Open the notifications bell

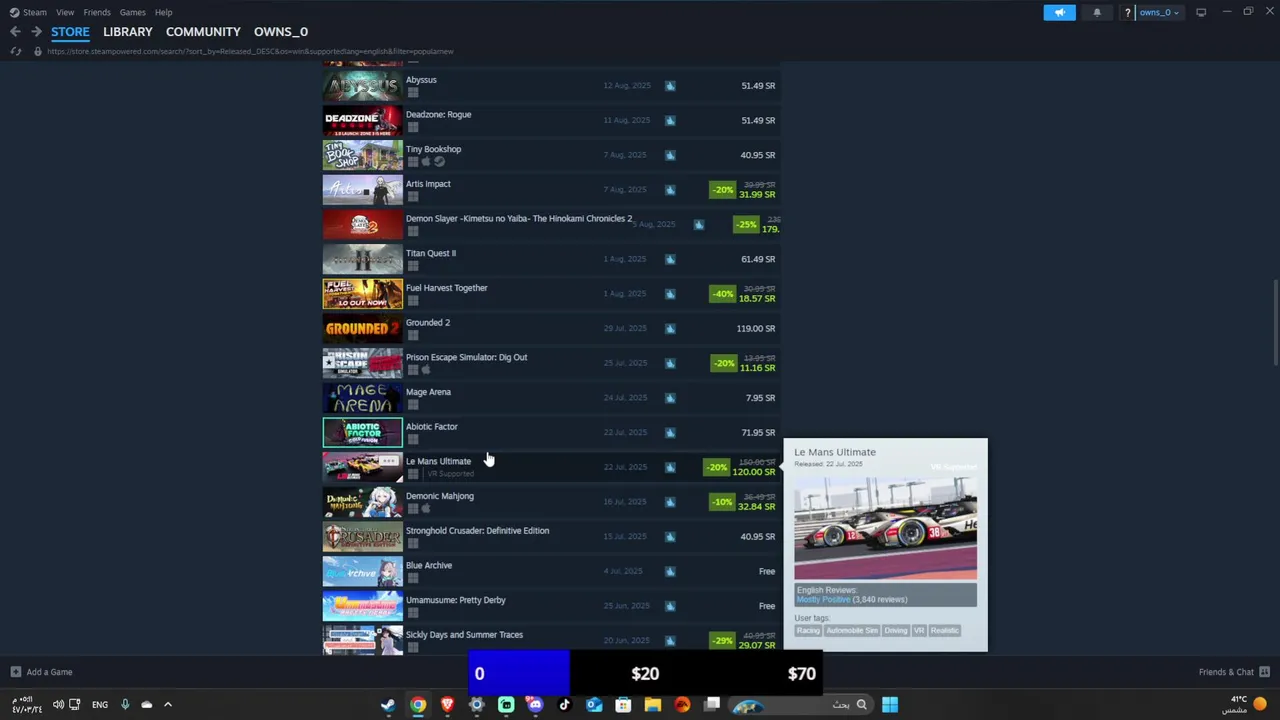pos(1097,12)
